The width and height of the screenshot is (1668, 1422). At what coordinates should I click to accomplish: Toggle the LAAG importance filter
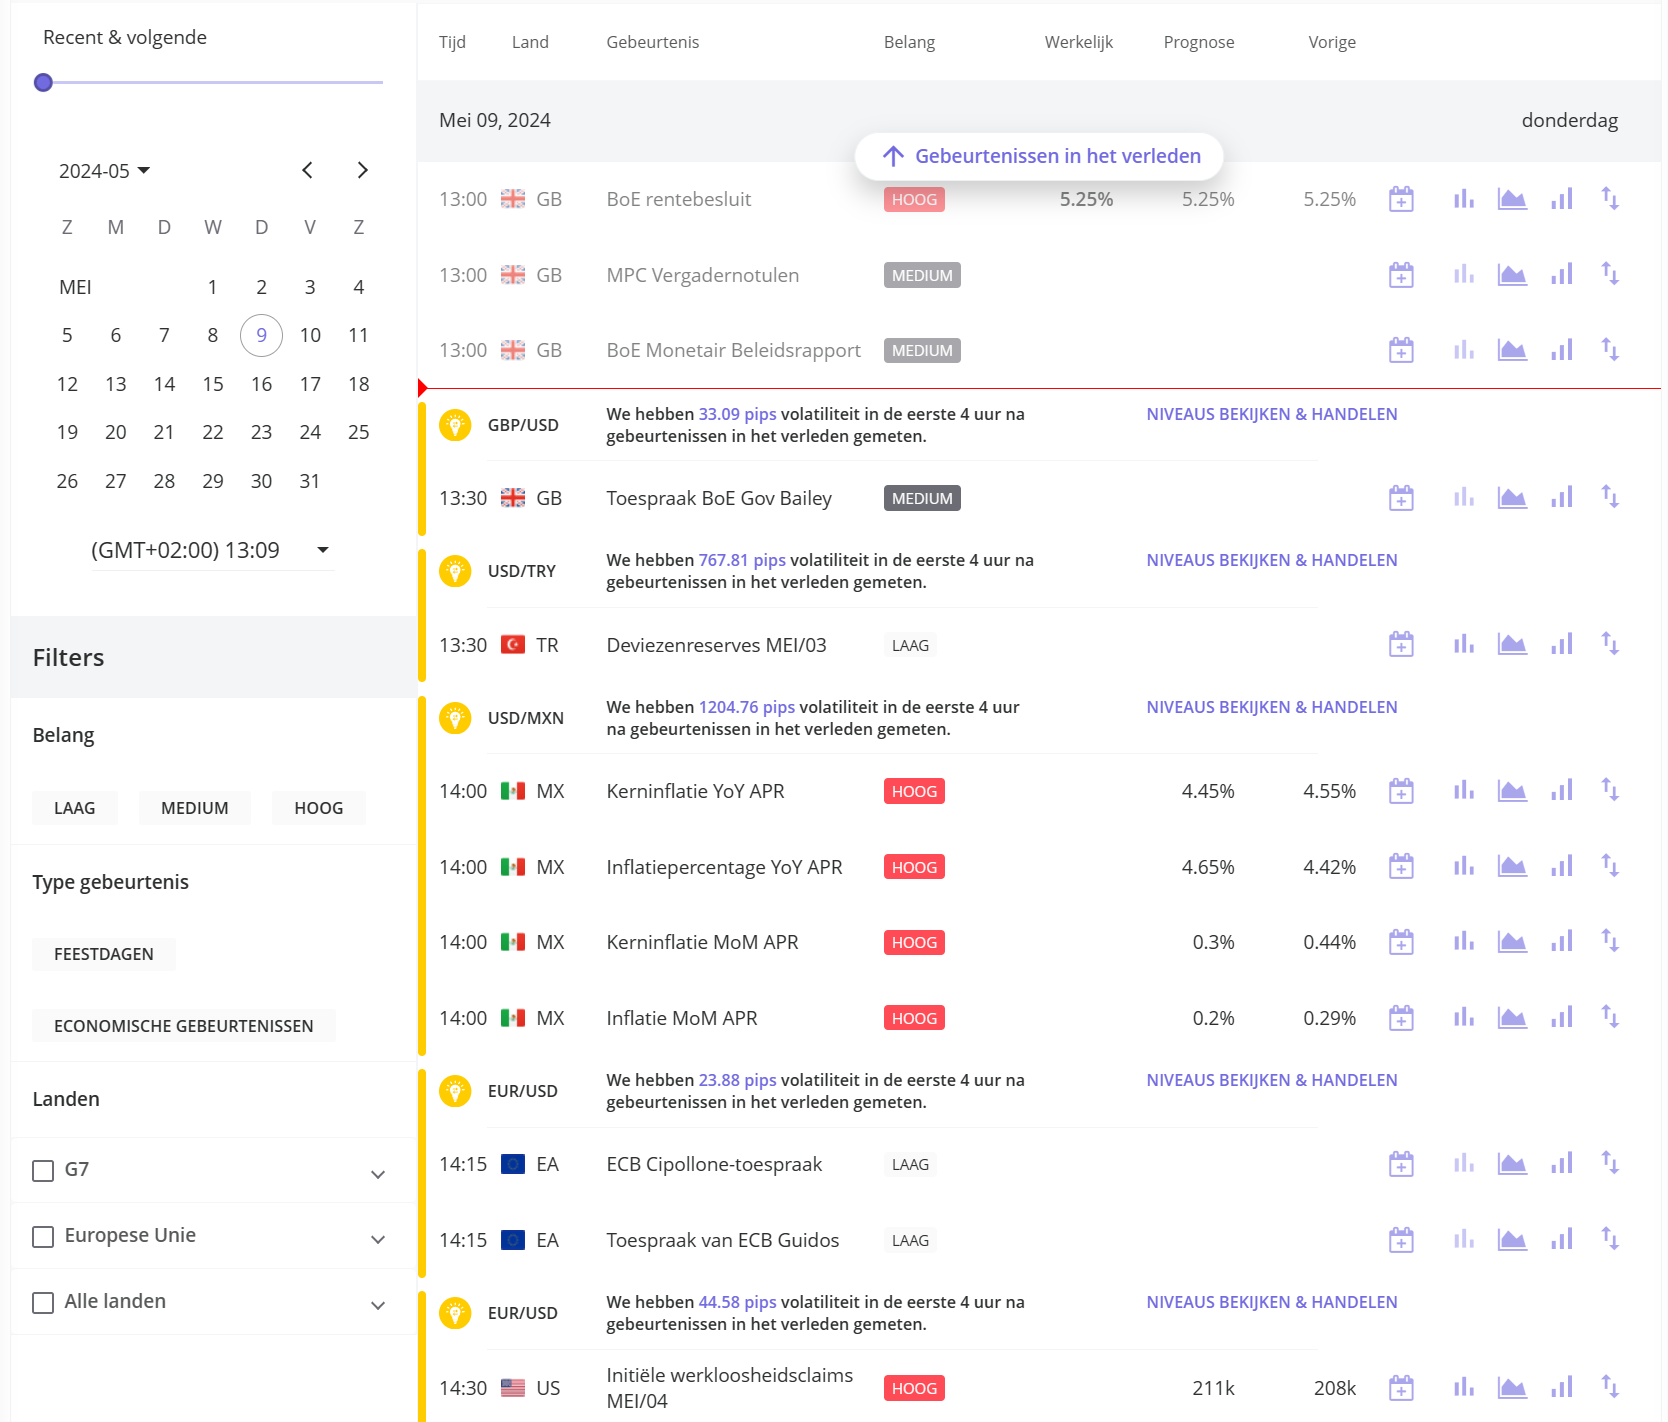click(x=75, y=808)
